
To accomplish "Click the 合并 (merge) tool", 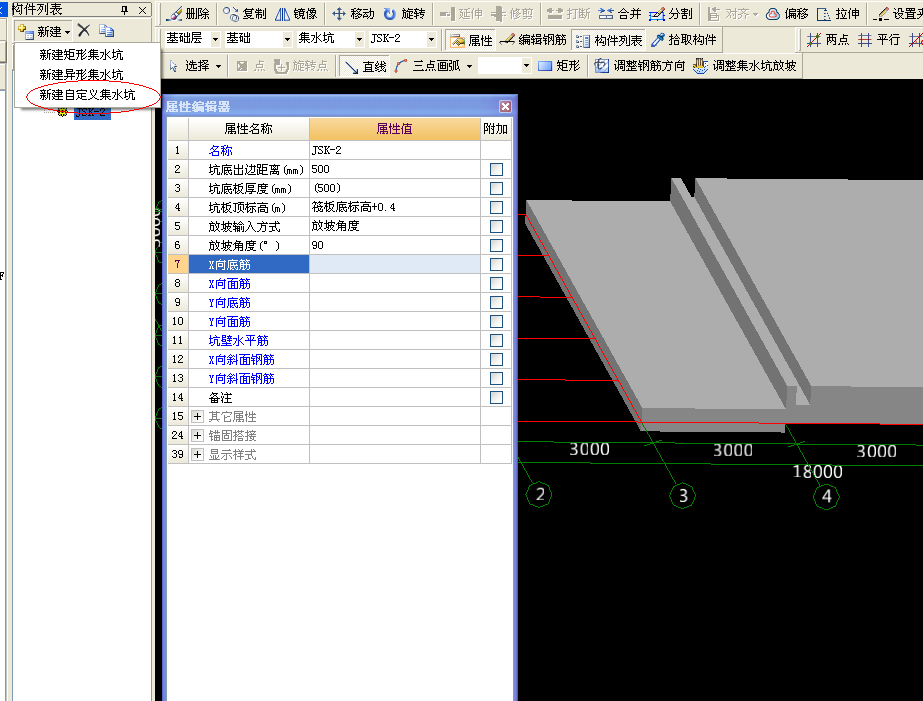I will (619, 14).
